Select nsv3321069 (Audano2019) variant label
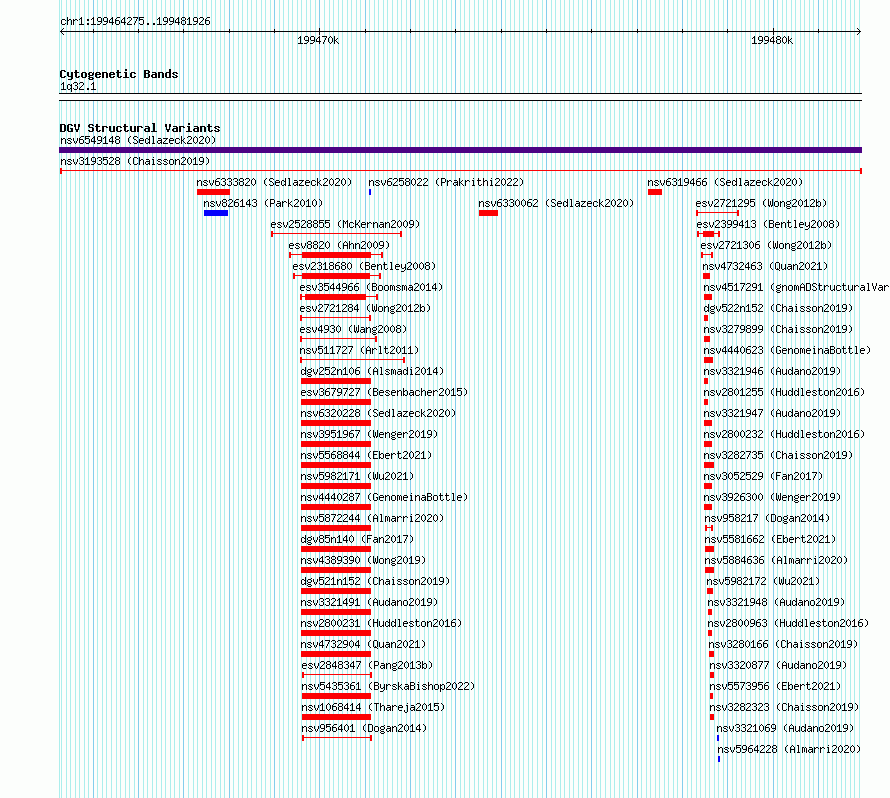 tap(786, 728)
